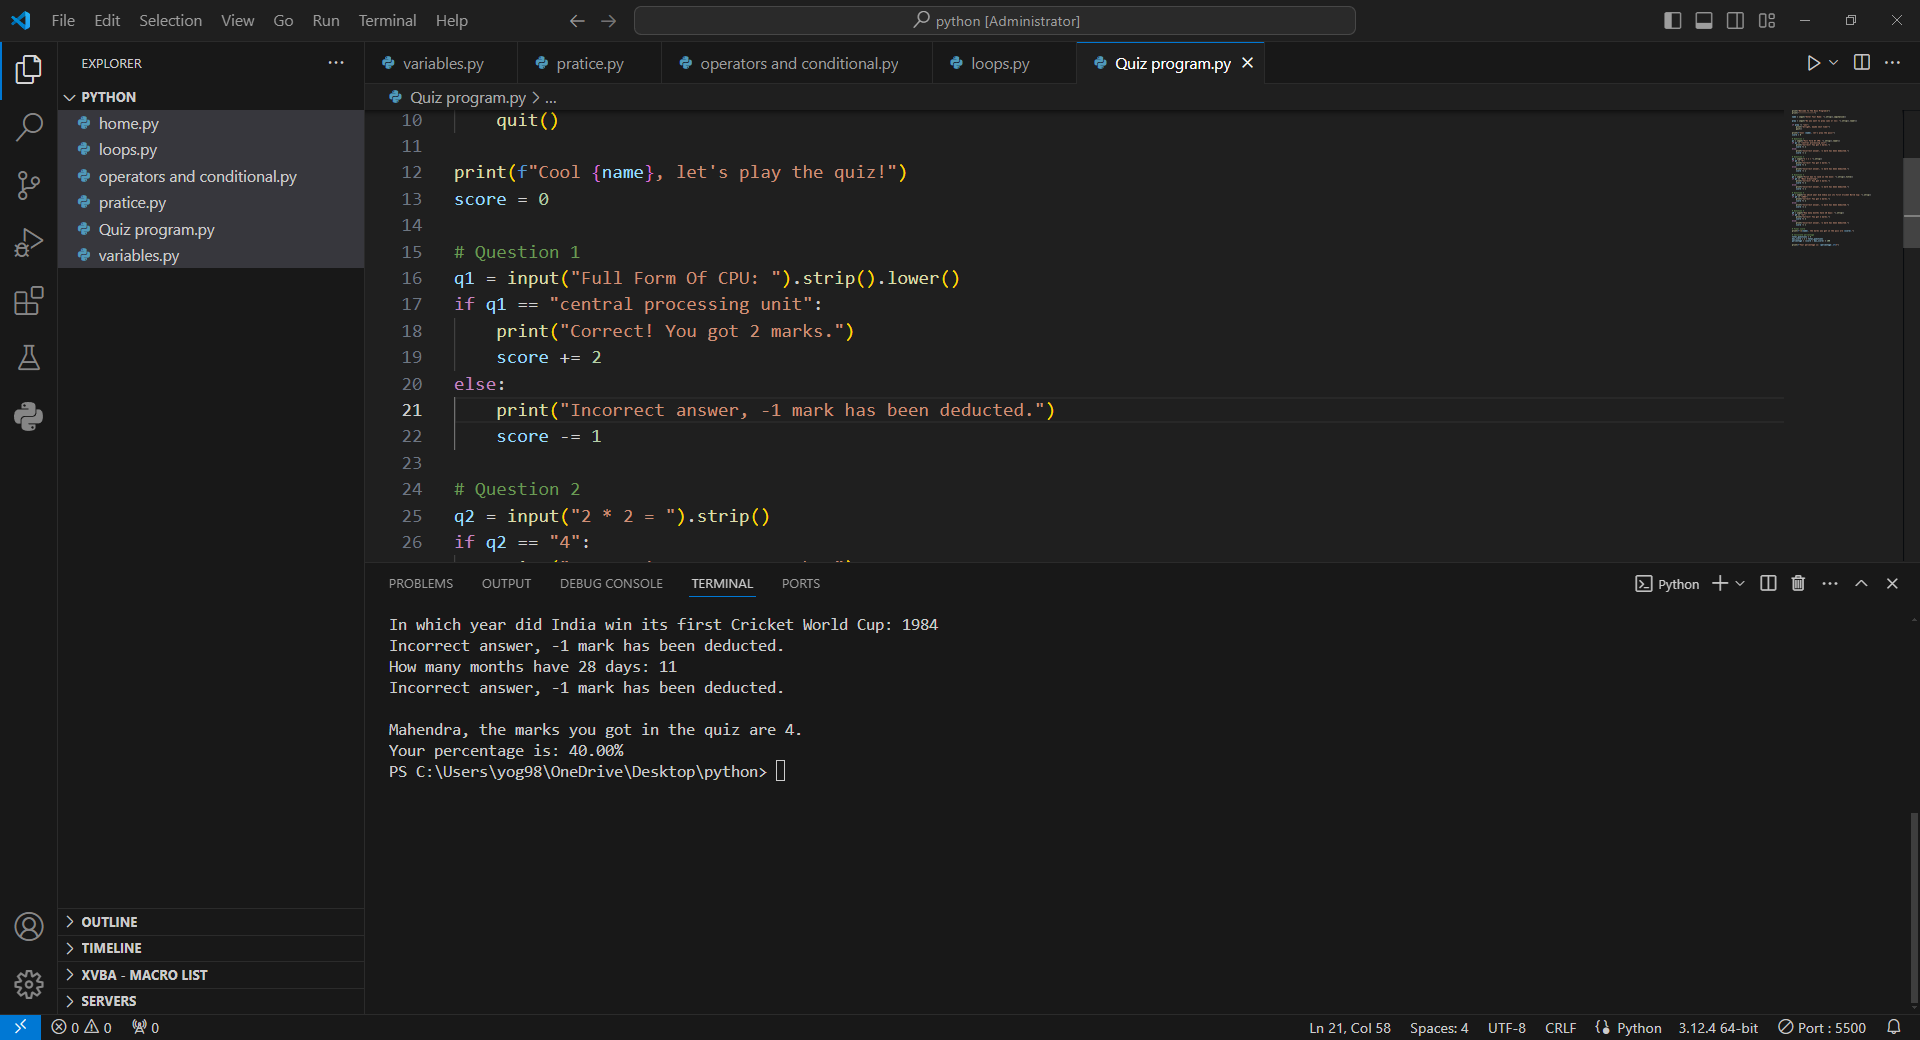Toggle the bottom Panel visibility

pyautogui.click(x=1704, y=21)
